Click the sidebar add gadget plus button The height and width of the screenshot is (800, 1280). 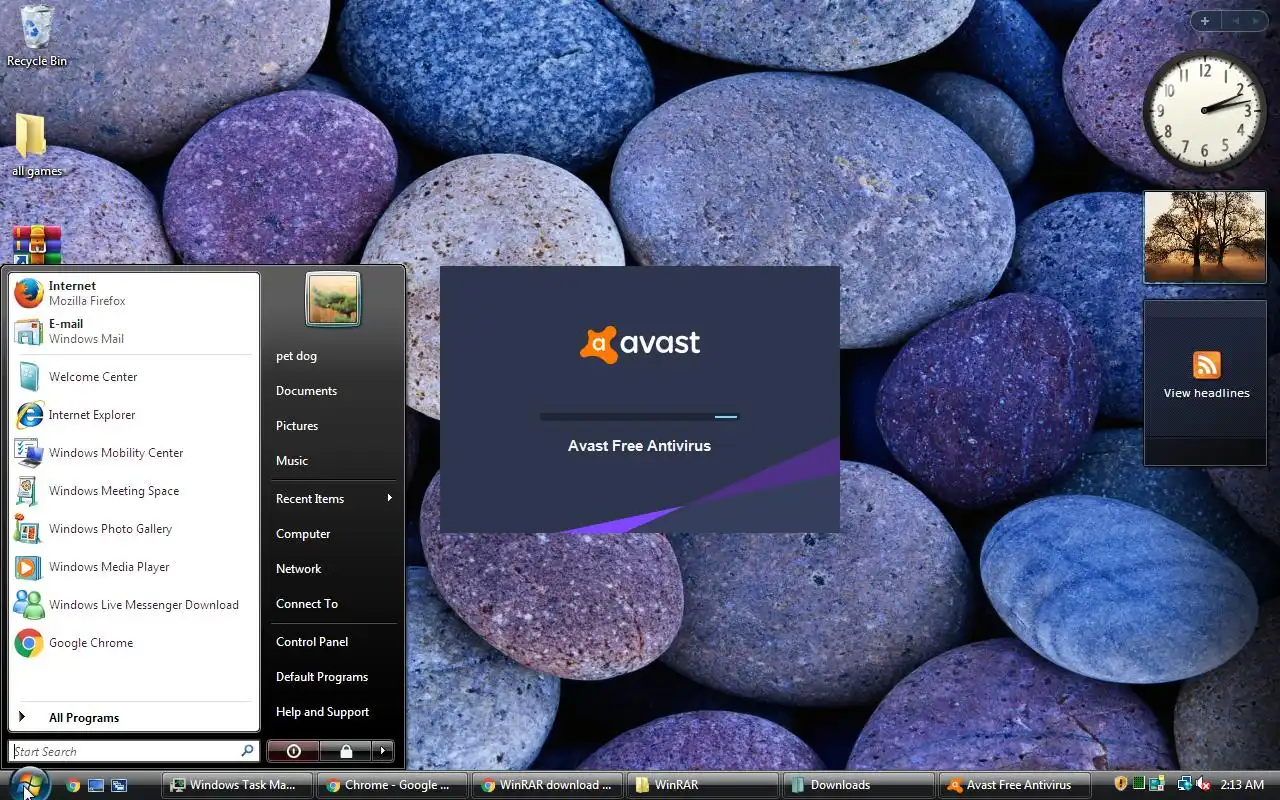coord(1205,21)
